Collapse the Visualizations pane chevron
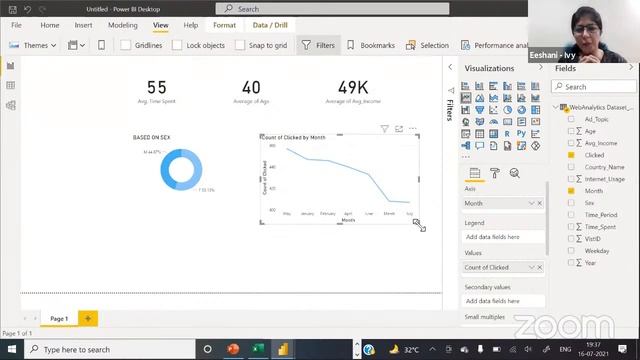The image size is (640, 360). [541, 68]
